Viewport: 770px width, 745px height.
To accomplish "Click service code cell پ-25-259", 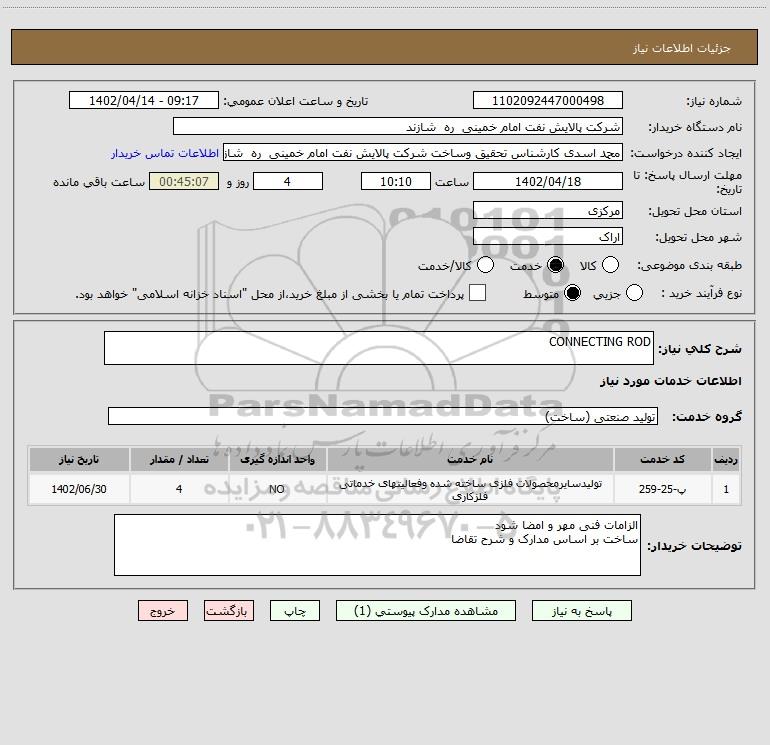I will pyautogui.click(x=662, y=489).
